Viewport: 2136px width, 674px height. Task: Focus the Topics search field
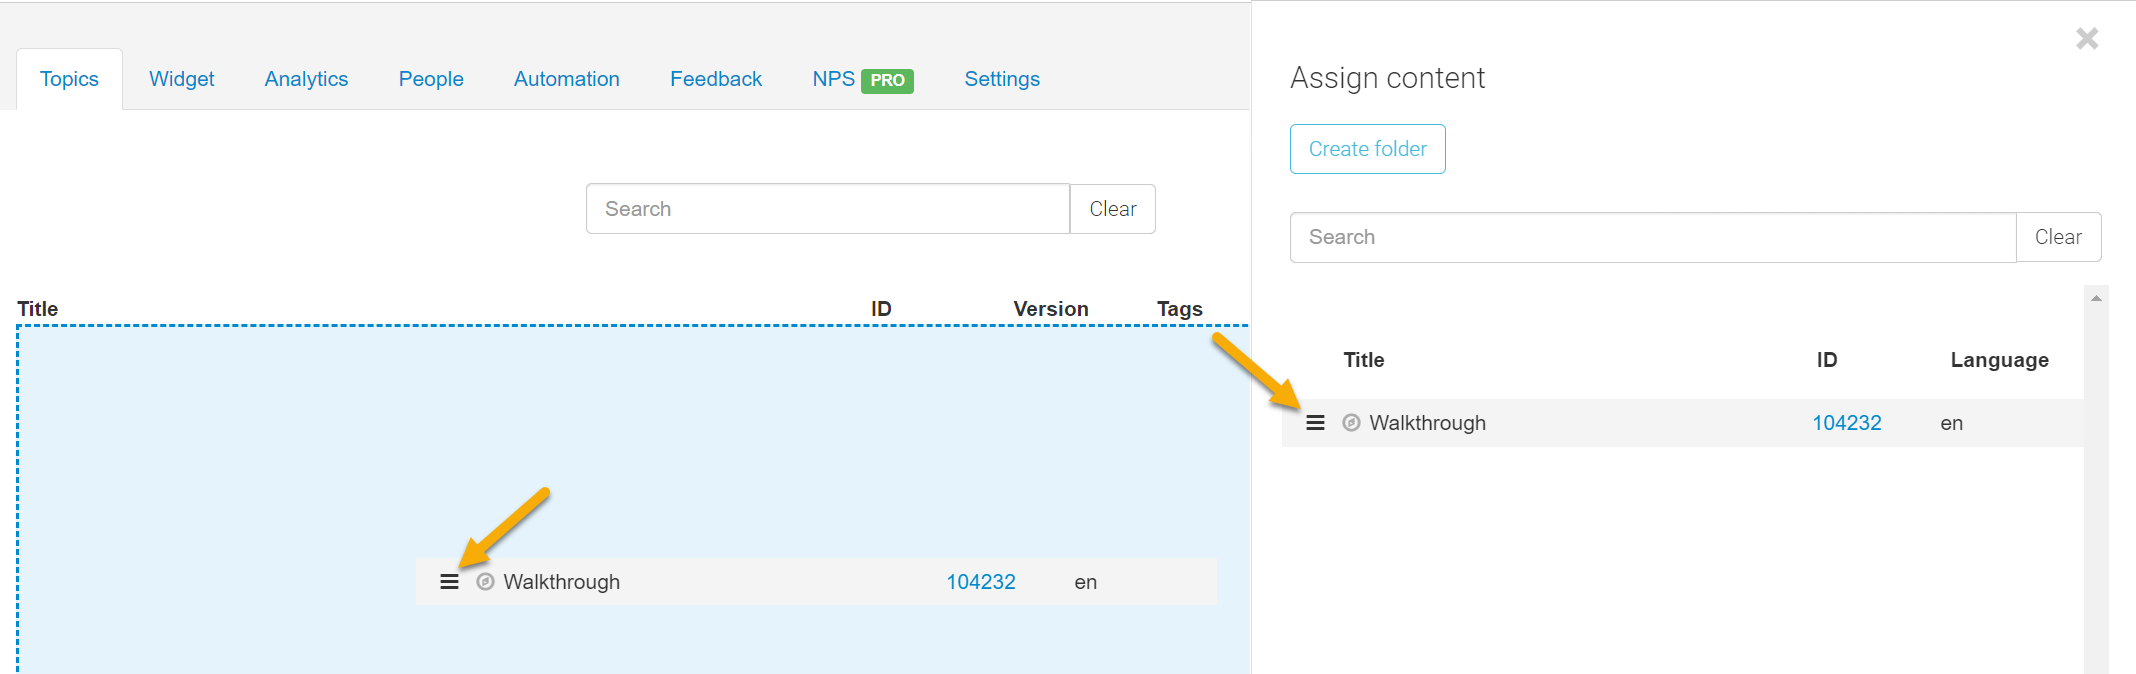click(827, 209)
